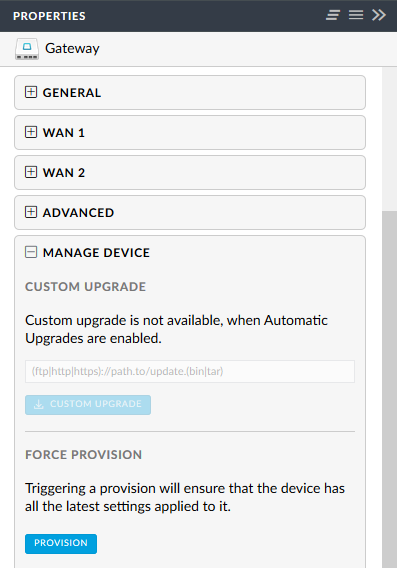Select the WAN 2 section title

(64, 172)
